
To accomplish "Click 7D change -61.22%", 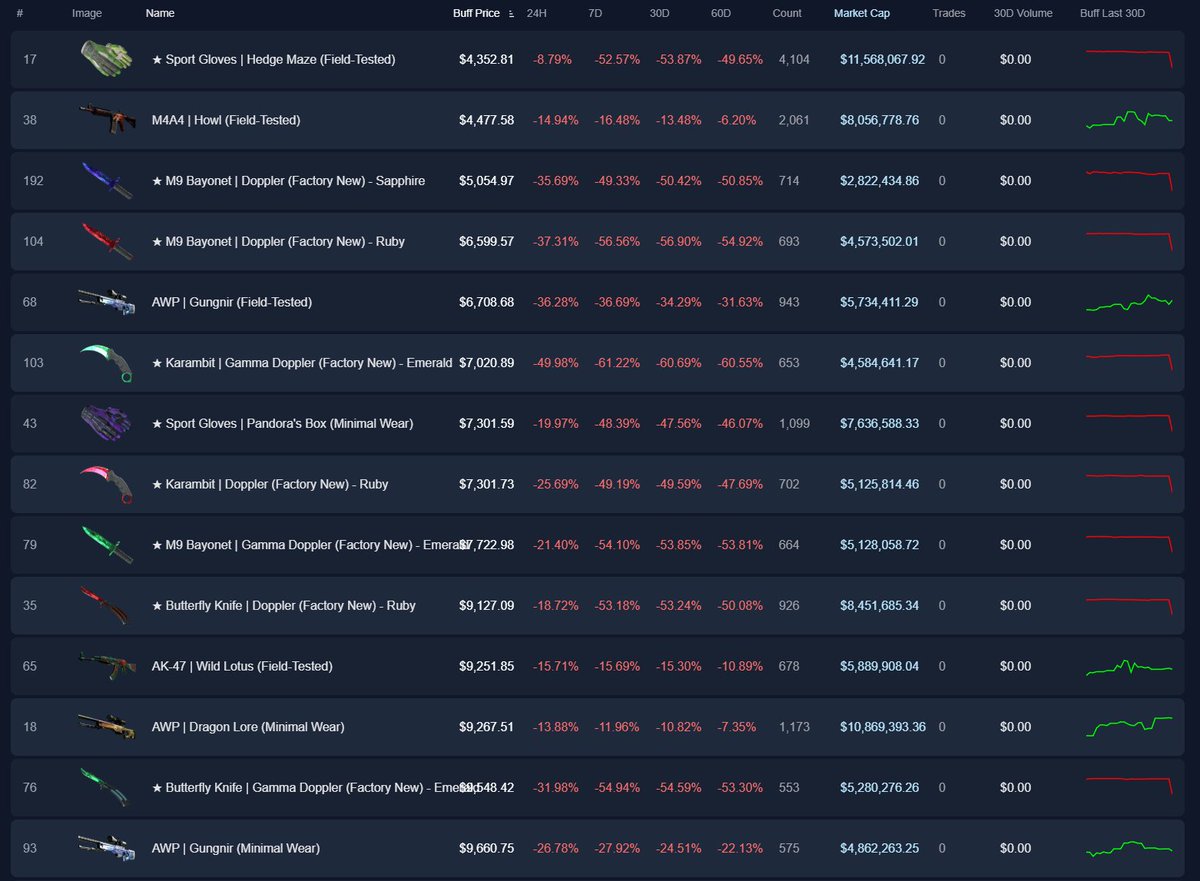I will coord(616,363).
